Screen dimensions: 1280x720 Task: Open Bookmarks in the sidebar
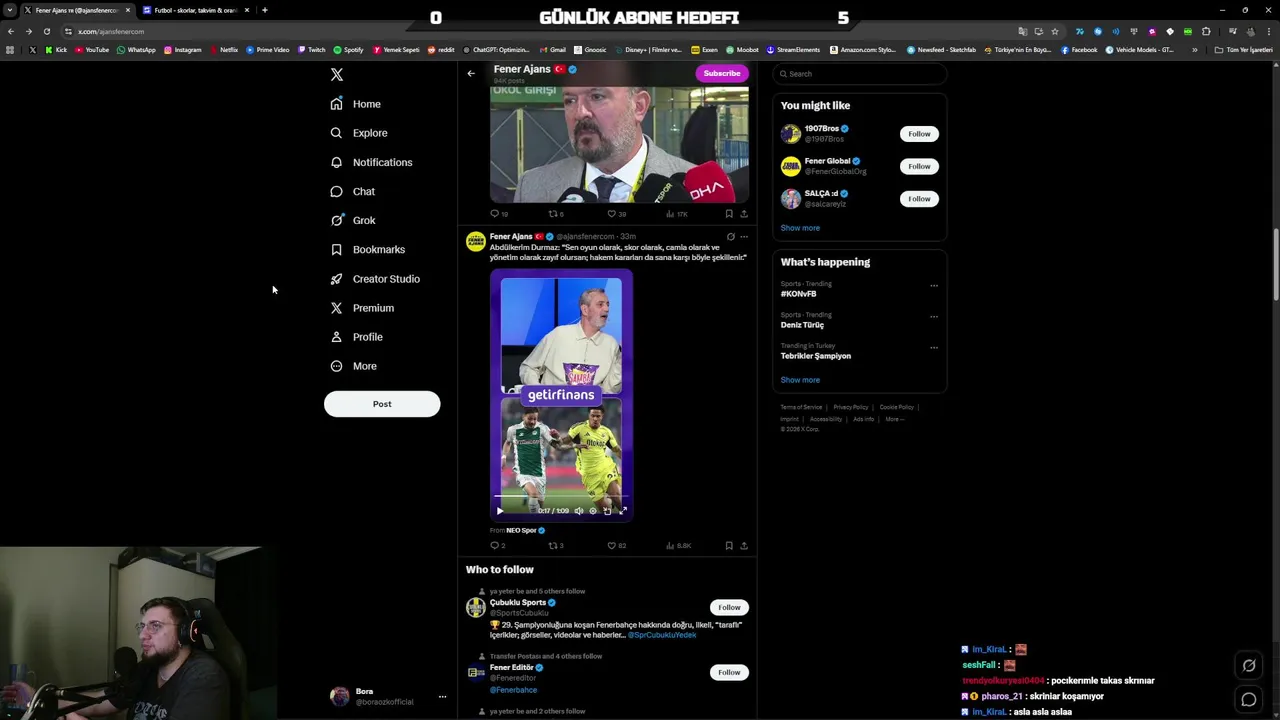[x=368, y=249]
